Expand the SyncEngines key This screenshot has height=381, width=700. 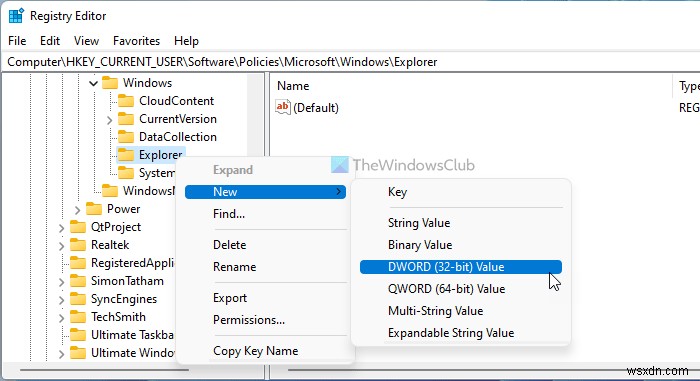pos(61,300)
